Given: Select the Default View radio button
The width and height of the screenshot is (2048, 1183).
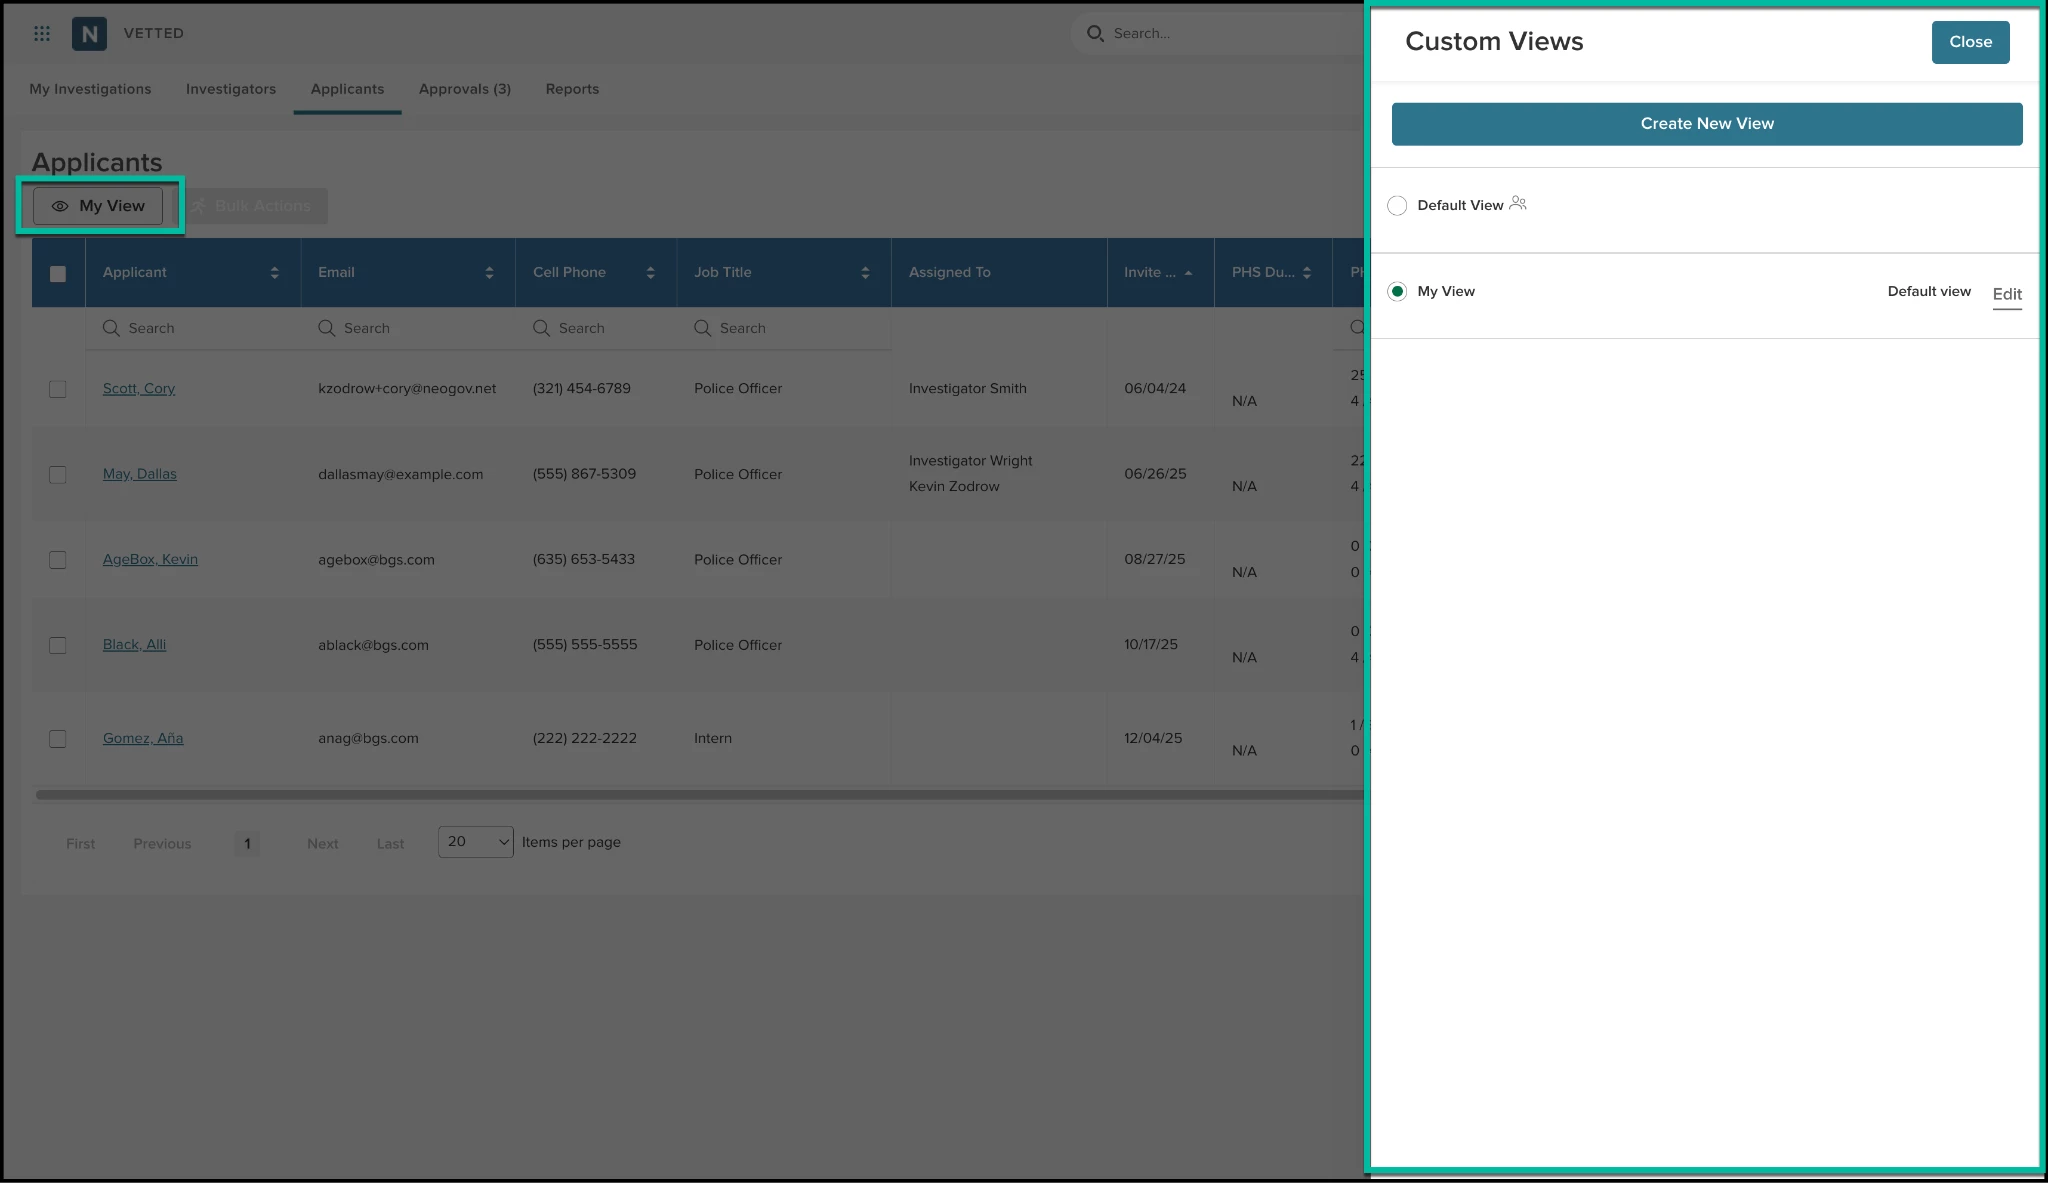Looking at the screenshot, I should [1397, 205].
